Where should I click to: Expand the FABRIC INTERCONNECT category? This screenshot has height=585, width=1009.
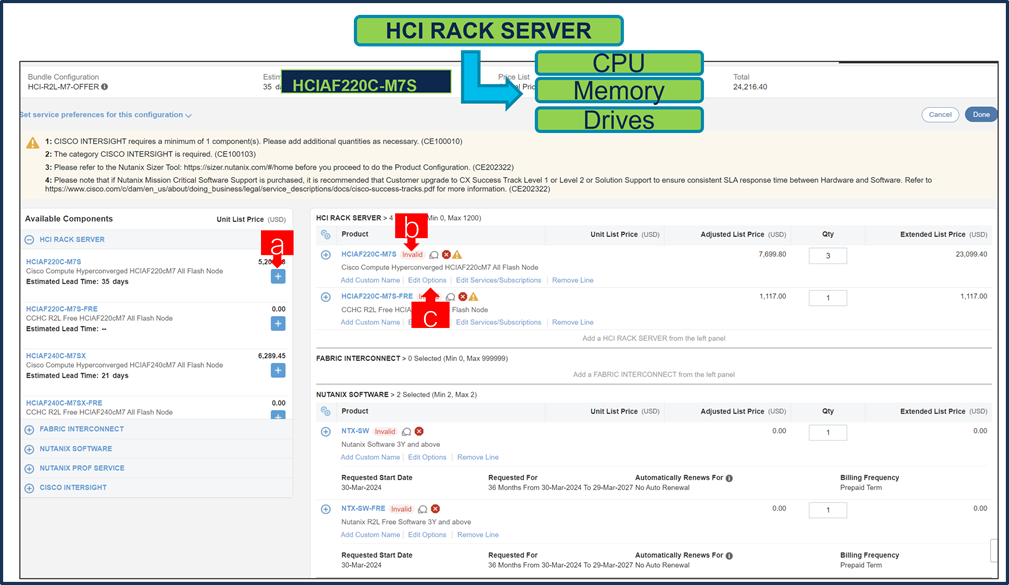(x=30, y=429)
